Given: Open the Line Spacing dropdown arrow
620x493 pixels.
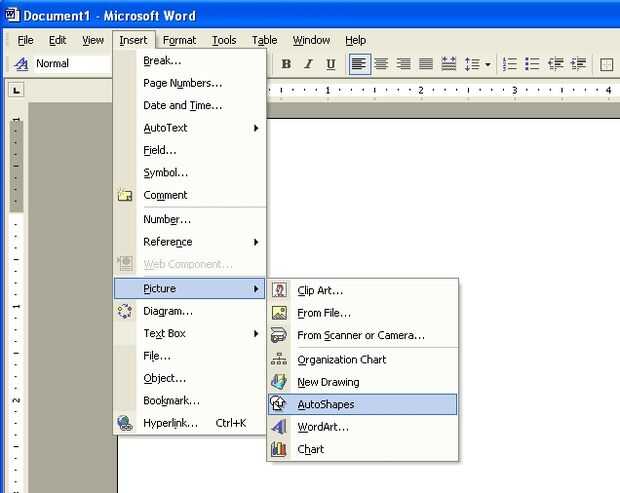Looking at the screenshot, I should [488, 64].
